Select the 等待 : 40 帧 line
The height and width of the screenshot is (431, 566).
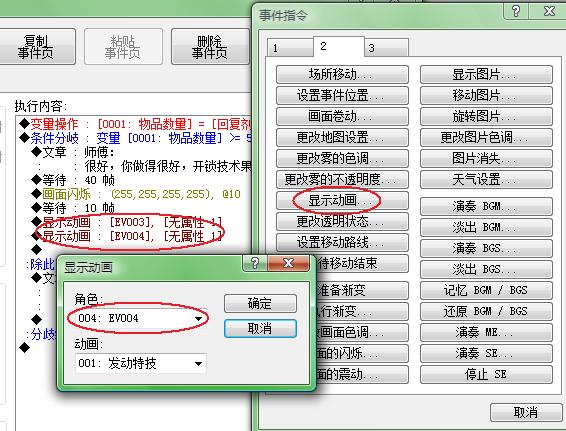[x=73, y=180]
